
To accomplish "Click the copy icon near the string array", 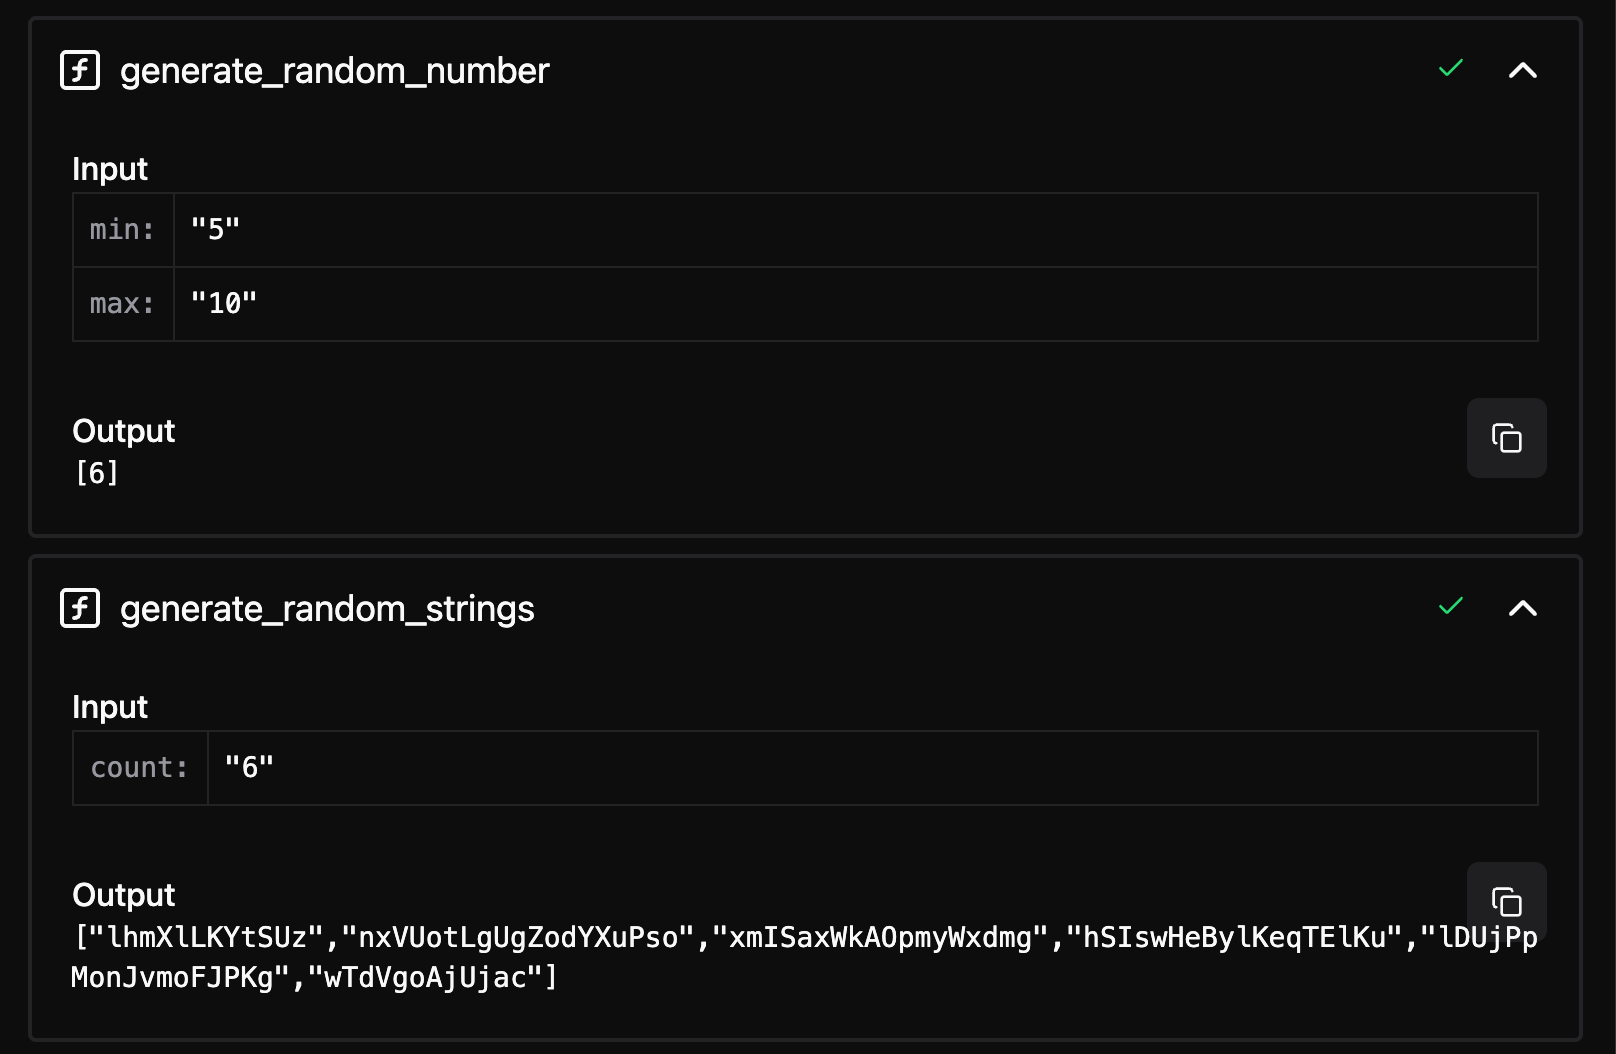I will (x=1506, y=900).
